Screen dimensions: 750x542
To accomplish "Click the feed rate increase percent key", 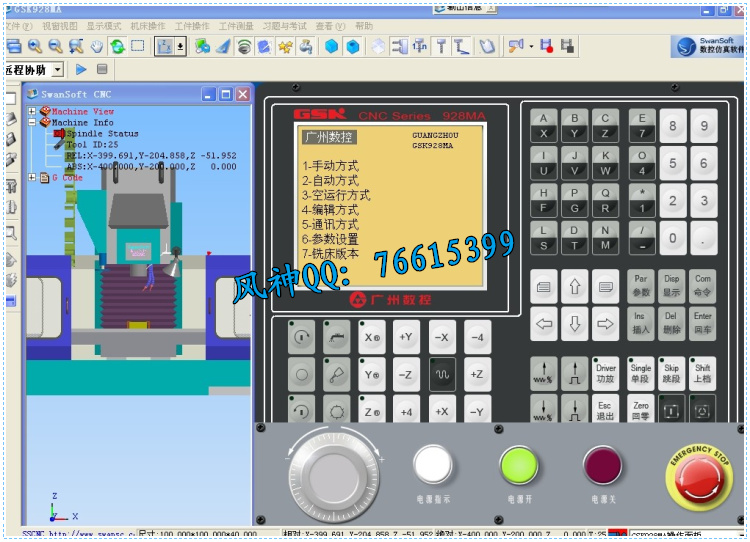I will click(x=543, y=373).
